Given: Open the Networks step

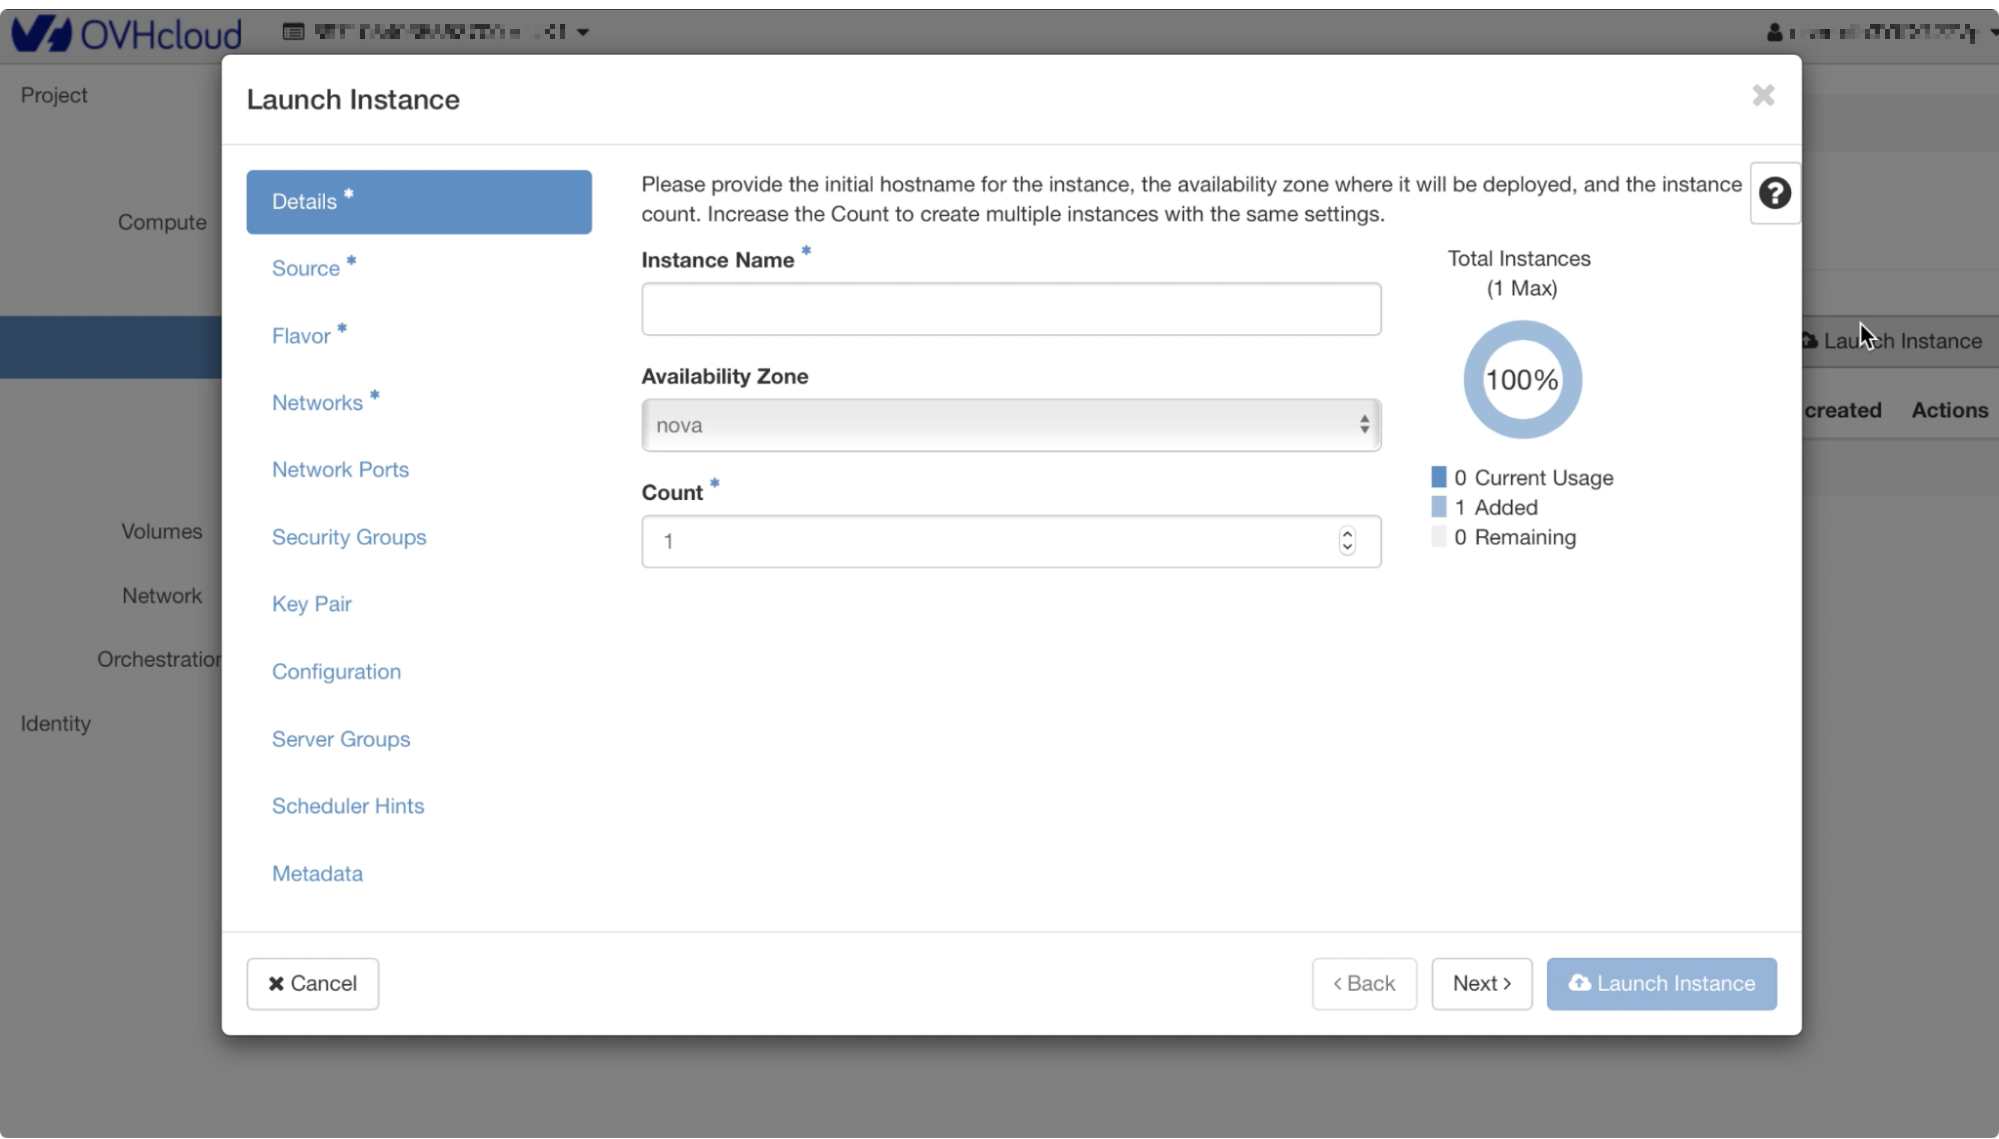Looking at the screenshot, I should pyautogui.click(x=317, y=403).
